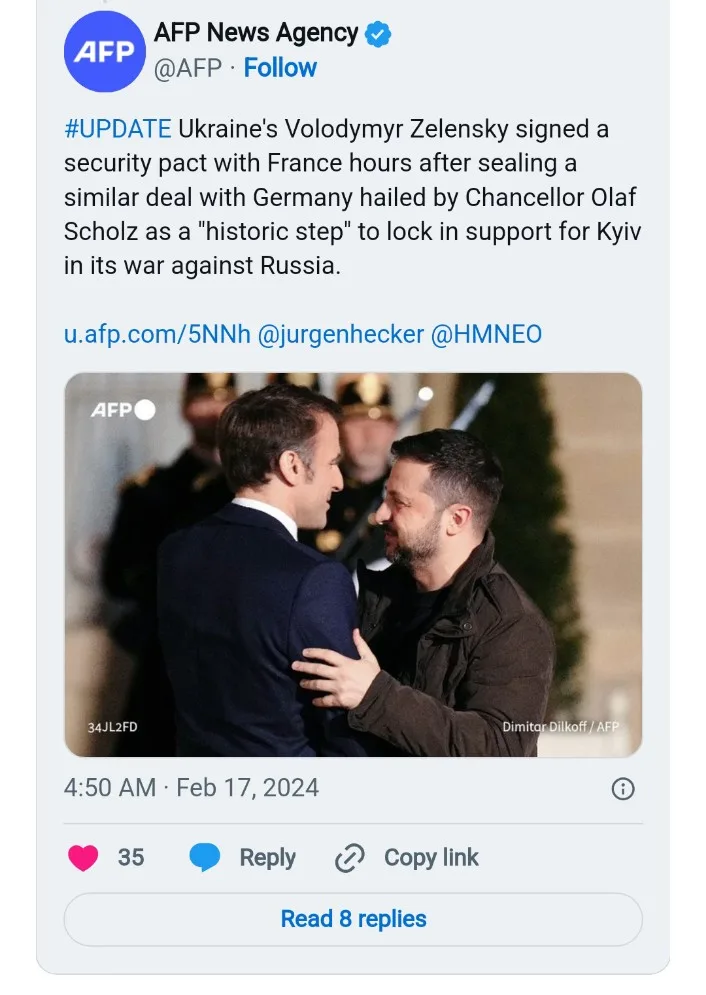Click the chain link icon
Image resolution: width=706 pixels, height=995 pixels.
tap(349, 858)
